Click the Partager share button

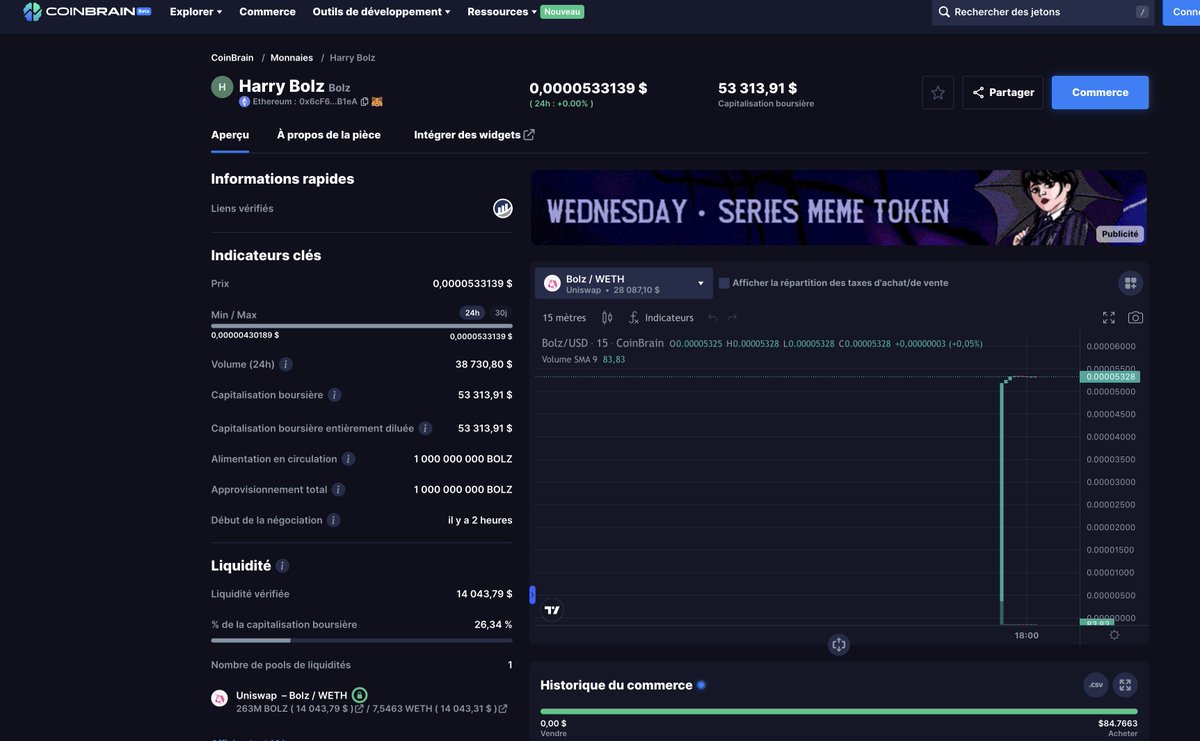click(1003, 93)
